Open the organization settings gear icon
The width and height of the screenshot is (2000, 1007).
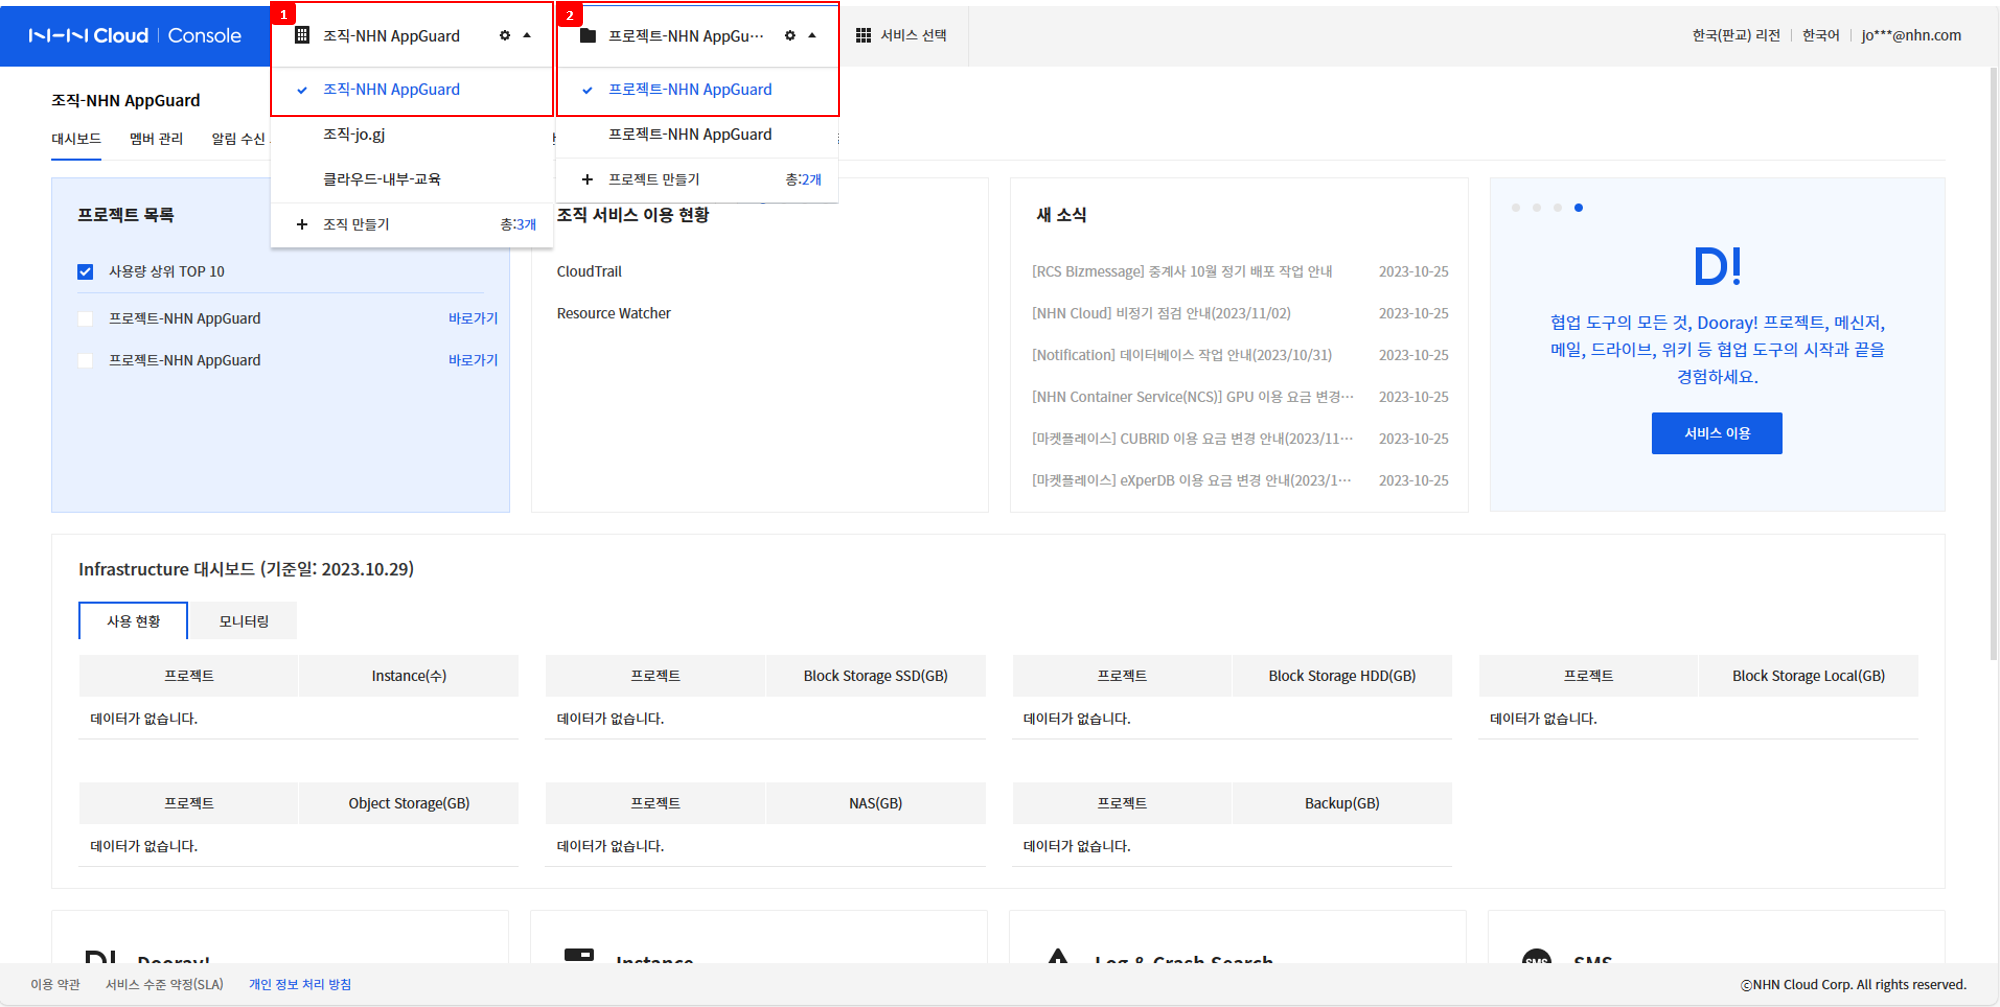point(505,35)
